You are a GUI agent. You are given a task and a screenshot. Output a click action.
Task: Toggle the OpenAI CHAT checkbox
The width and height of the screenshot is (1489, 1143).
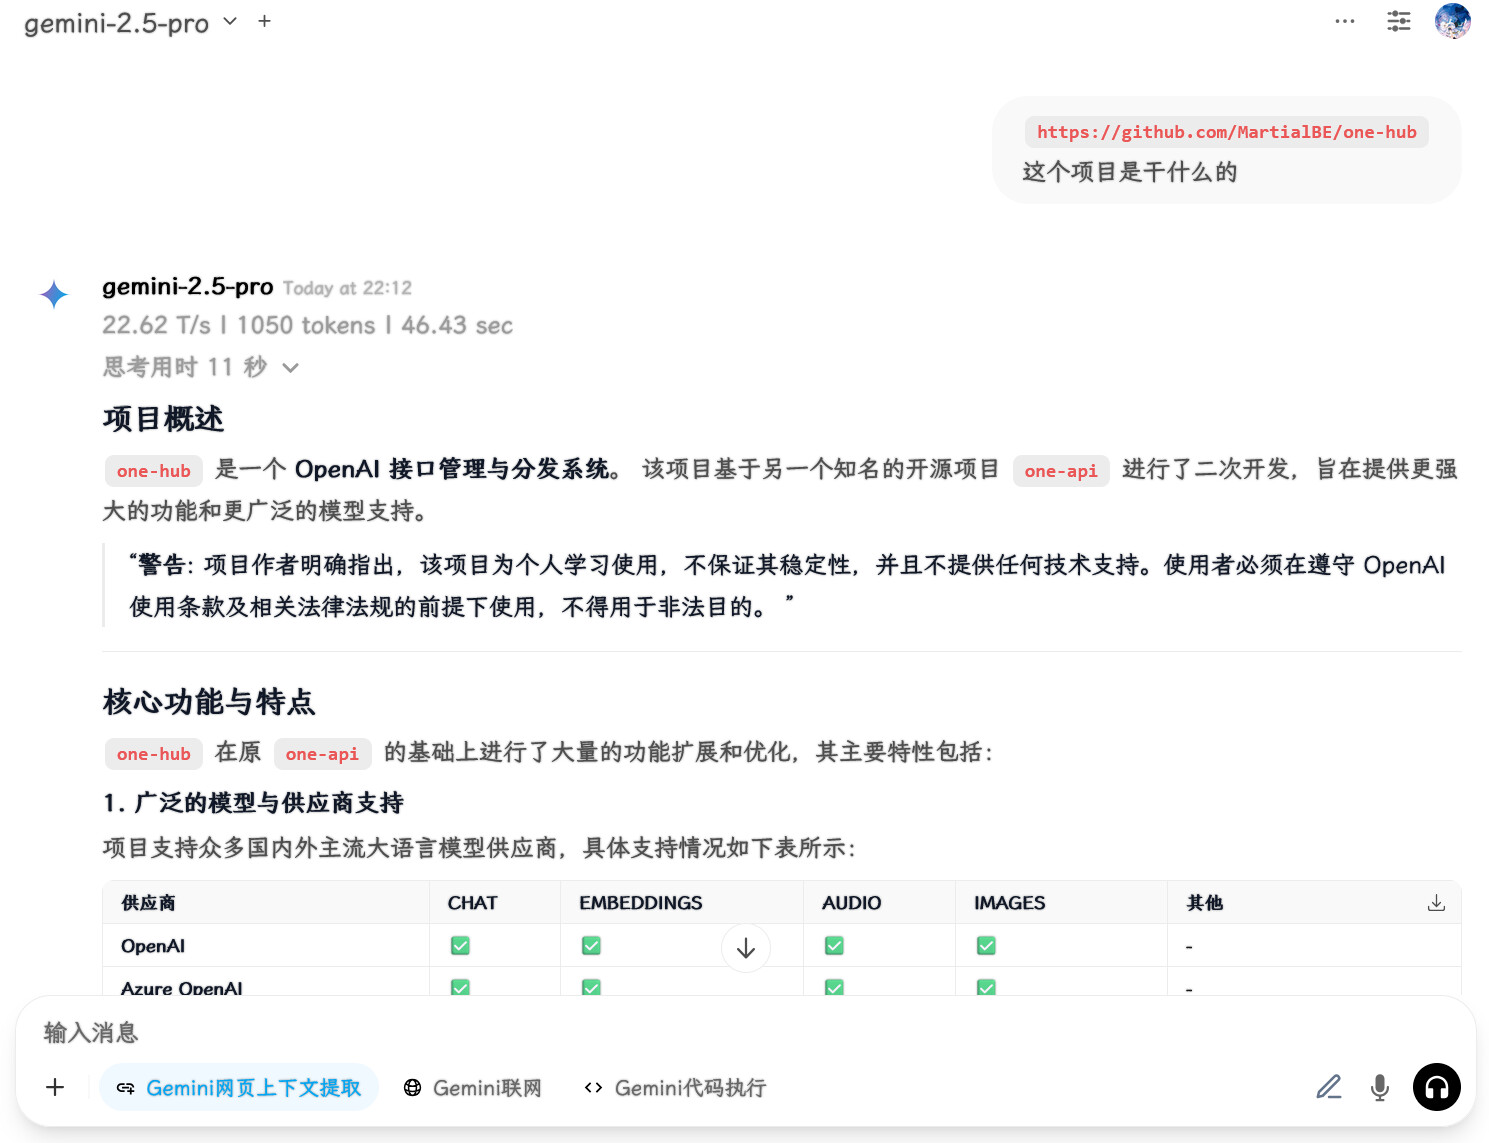(x=460, y=945)
